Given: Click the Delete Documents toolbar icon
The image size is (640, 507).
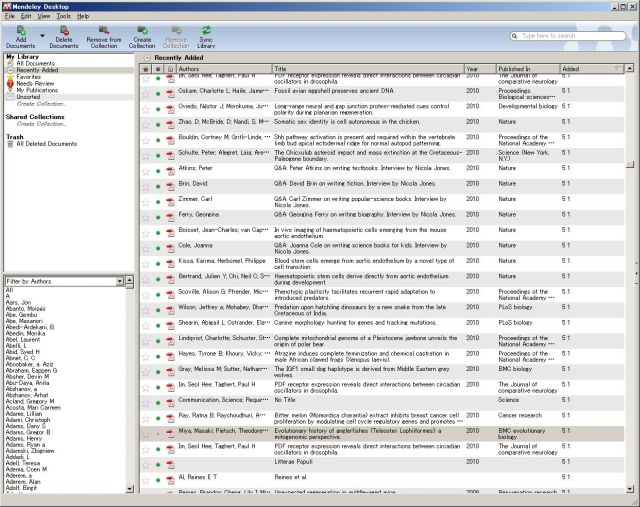Looking at the screenshot, I should (x=64, y=37).
